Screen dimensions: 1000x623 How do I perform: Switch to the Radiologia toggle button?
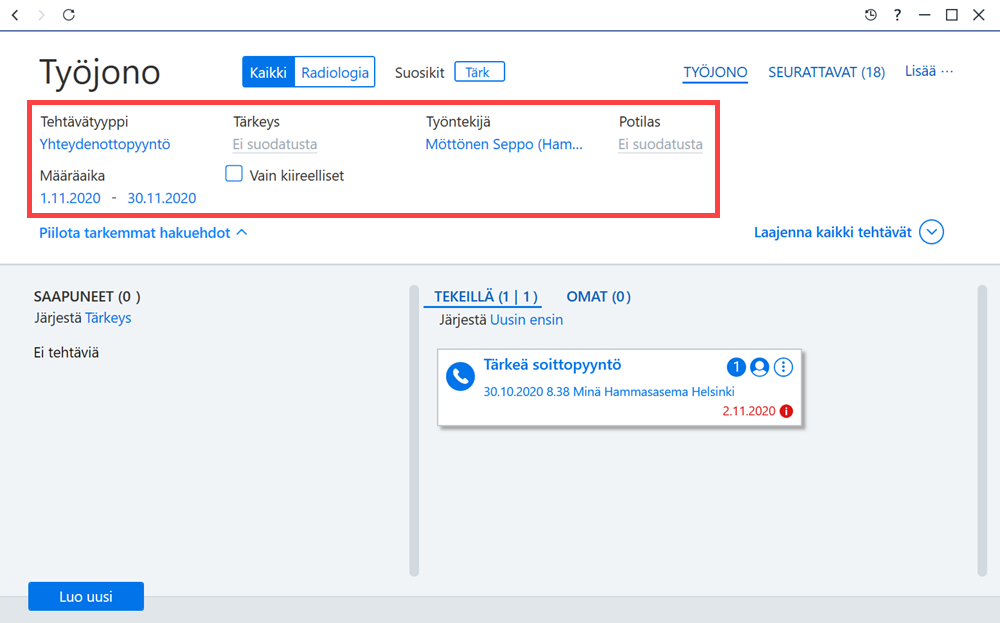point(335,72)
